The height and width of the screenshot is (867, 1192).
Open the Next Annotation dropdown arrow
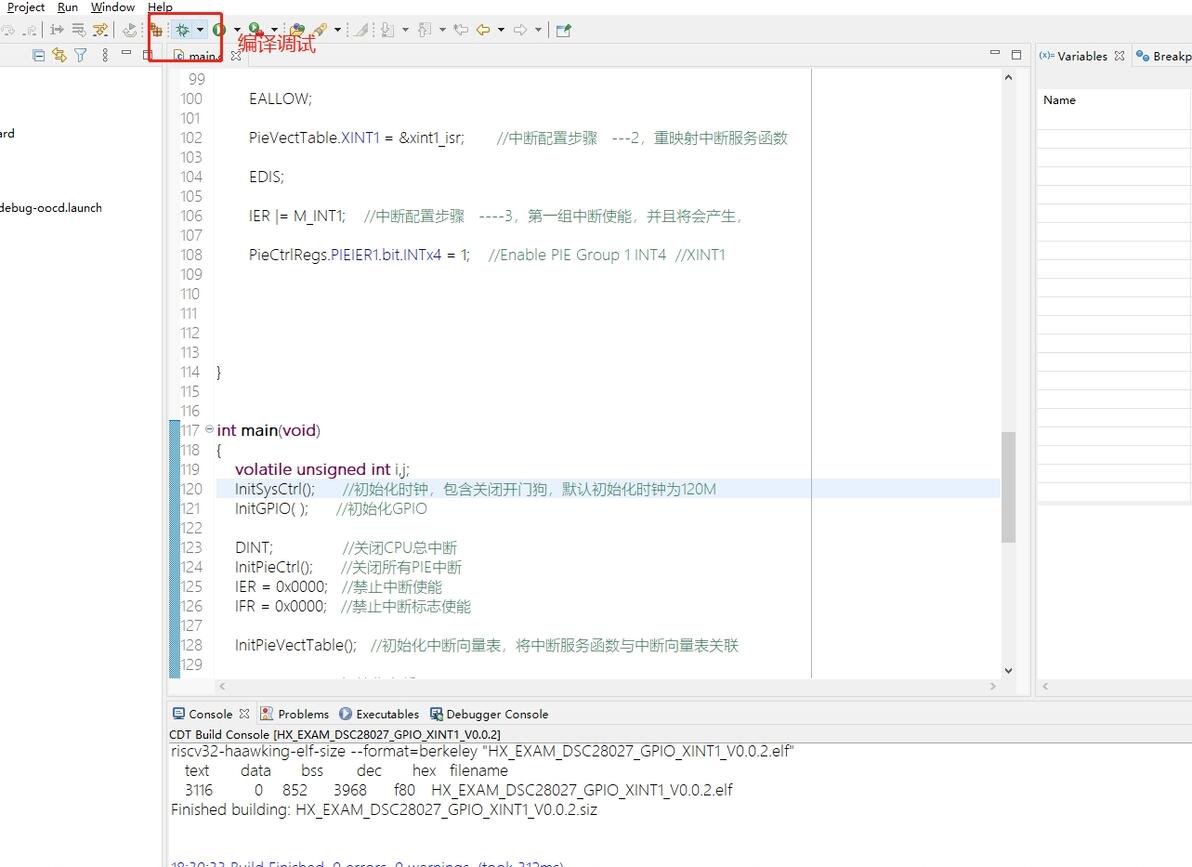pyautogui.click(x=405, y=30)
